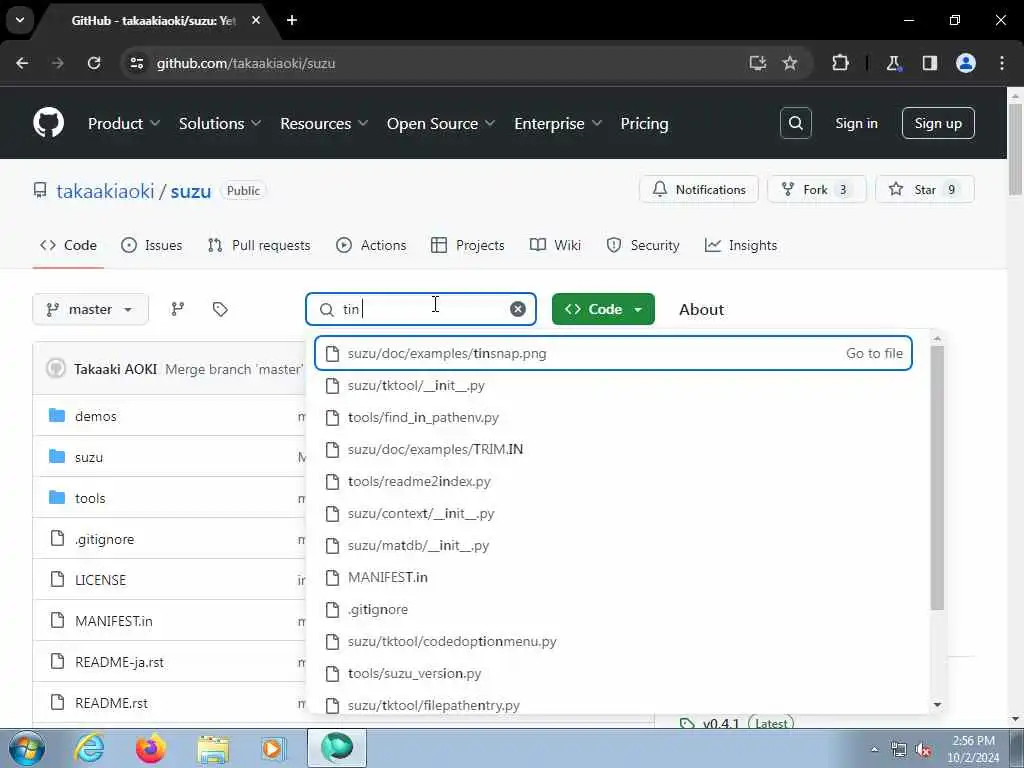Switch to the Insights tab
The image size is (1024, 768).
(741, 245)
